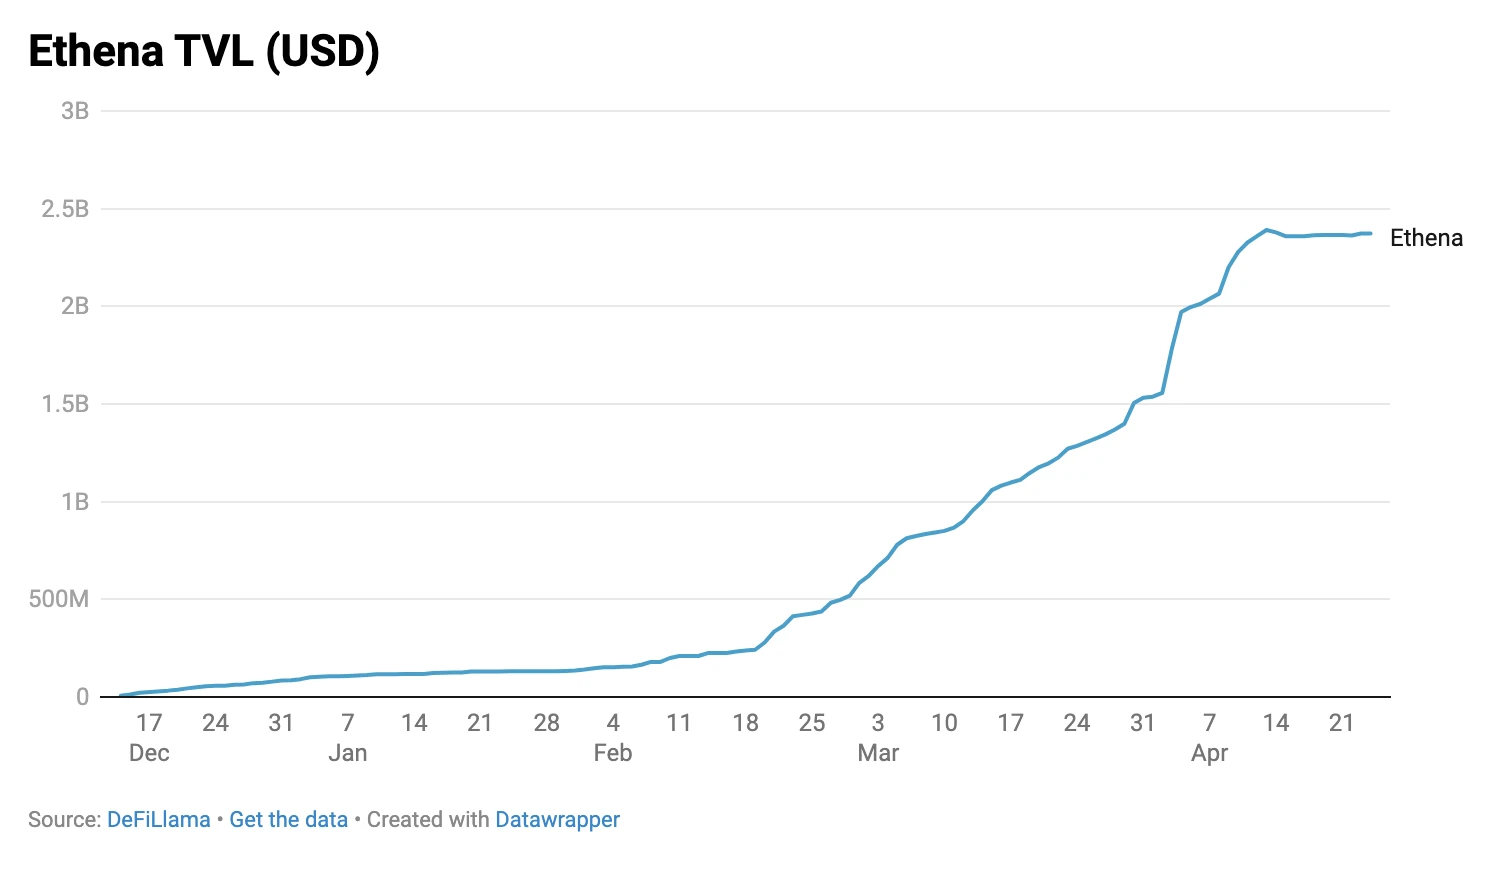1504x882 pixels.
Task: Click the 500M y-axis label
Action: pos(59,599)
